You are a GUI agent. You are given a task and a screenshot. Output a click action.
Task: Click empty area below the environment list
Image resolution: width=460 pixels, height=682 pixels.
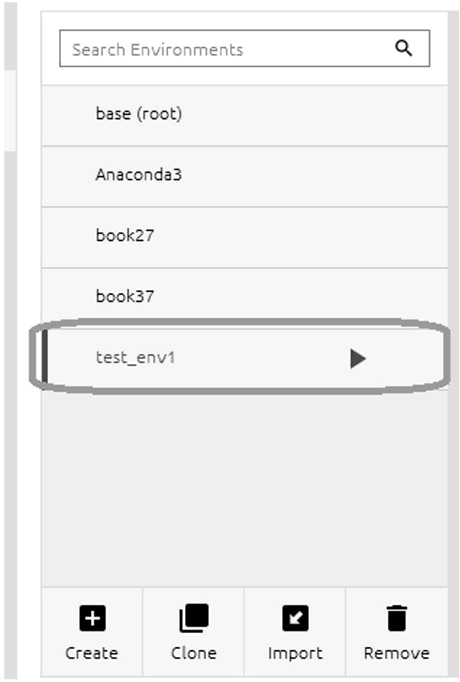tap(244, 487)
